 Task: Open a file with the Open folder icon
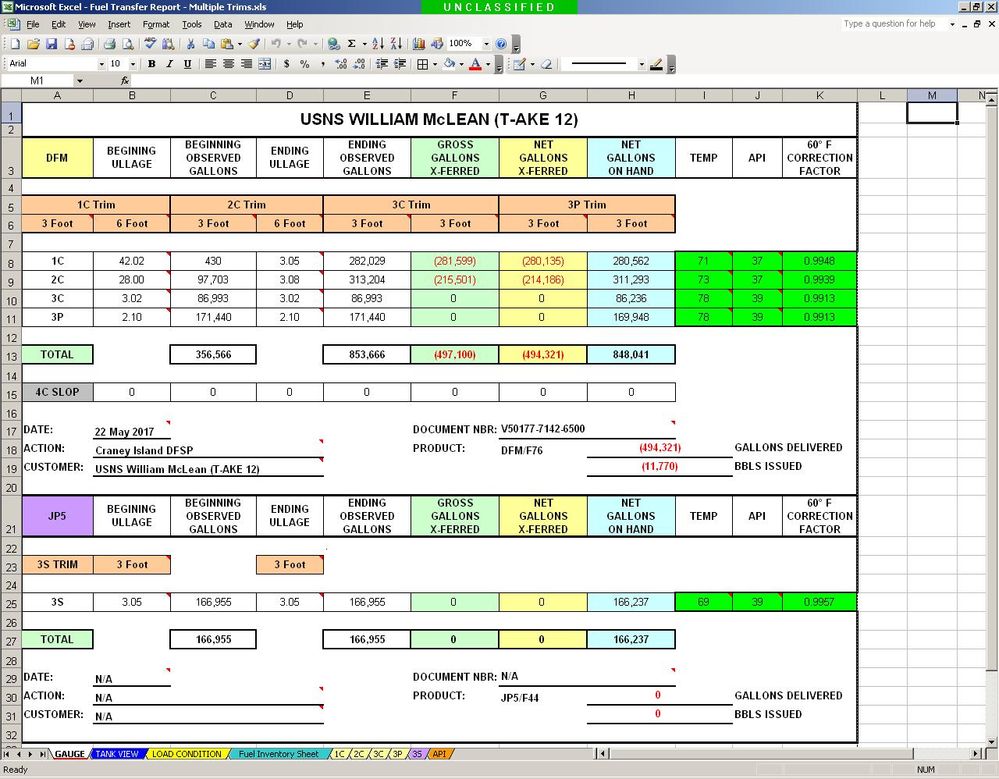coord(33,44)
